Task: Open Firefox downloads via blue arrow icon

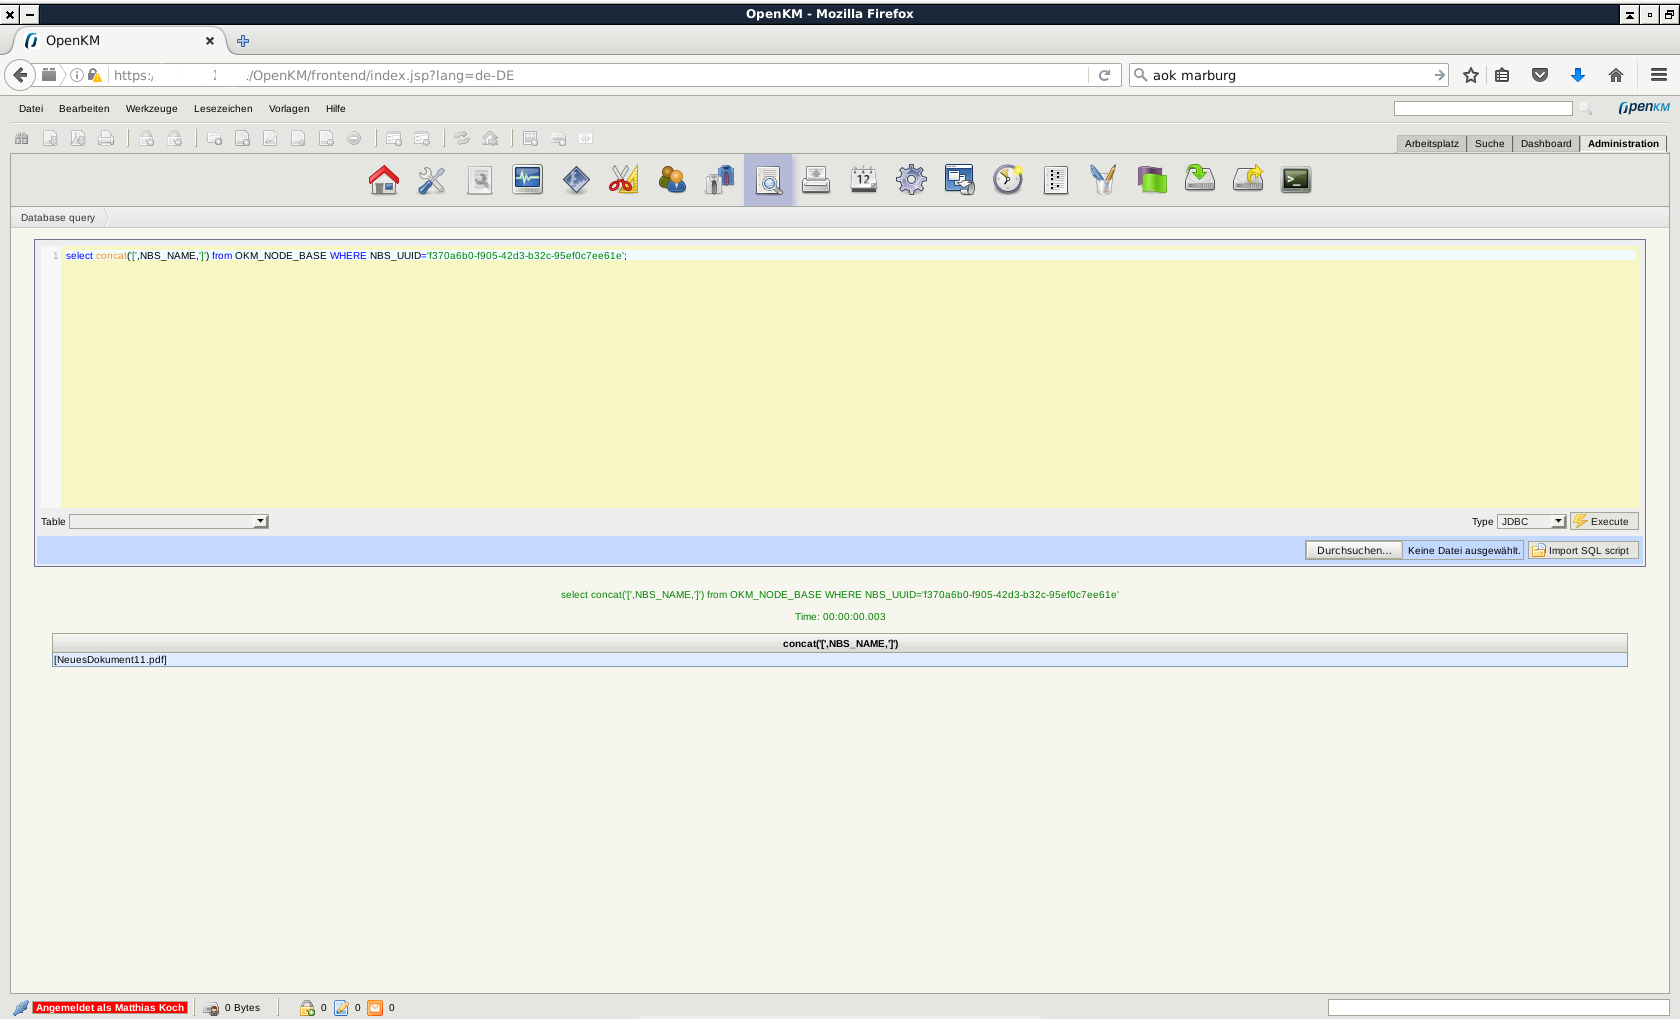Action: click(x=1578, y=74)
